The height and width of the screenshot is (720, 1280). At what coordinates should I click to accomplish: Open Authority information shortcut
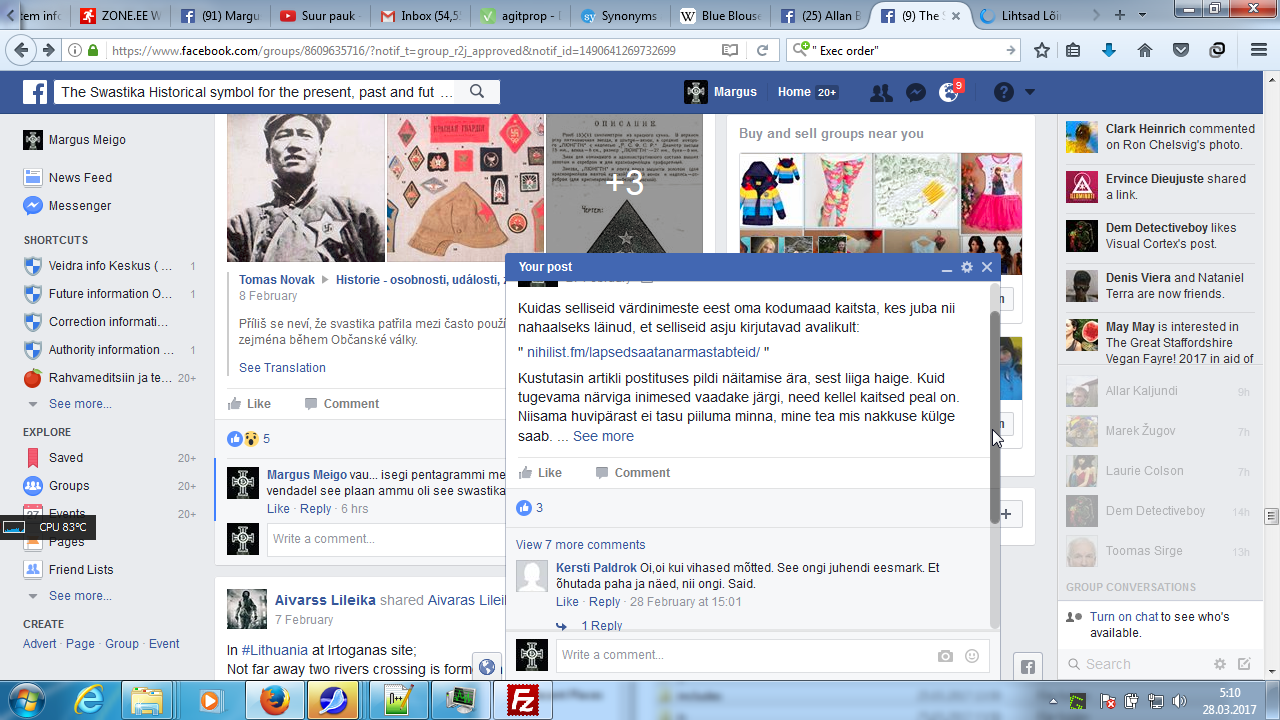[x=110, y=350]
